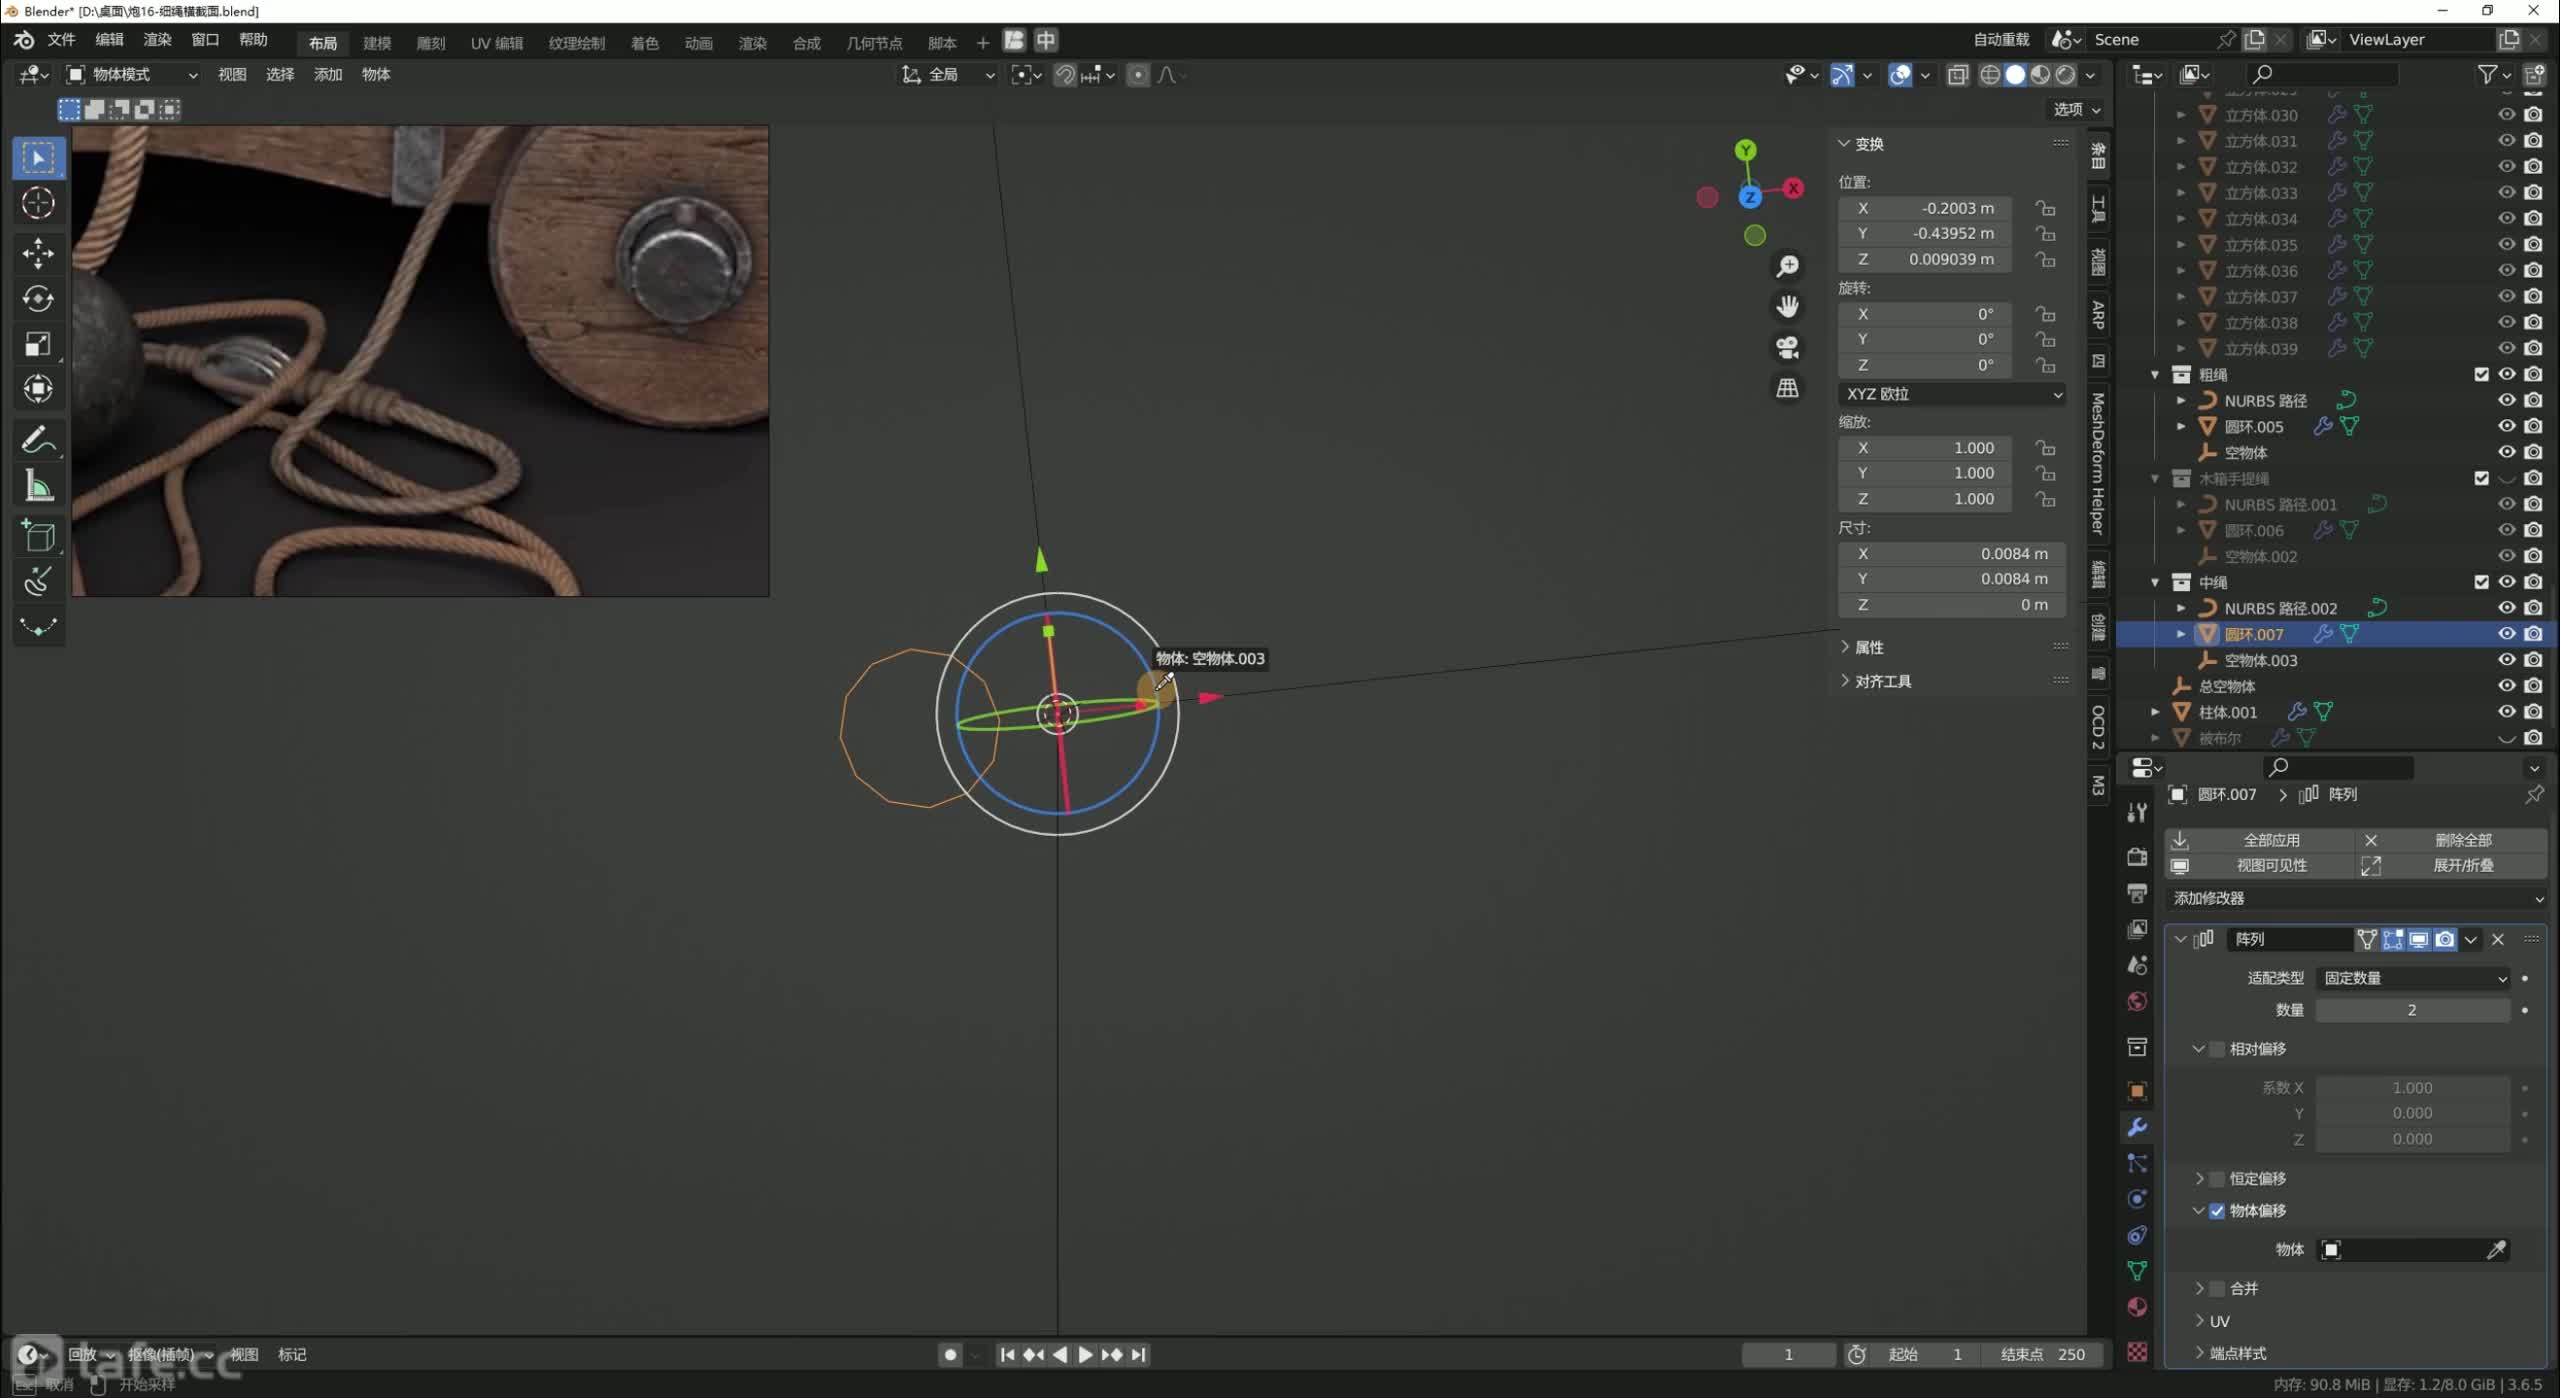Select the Transform tool
The image size is (2560, 1398).
pyautogui.click(x=38, y=389)
